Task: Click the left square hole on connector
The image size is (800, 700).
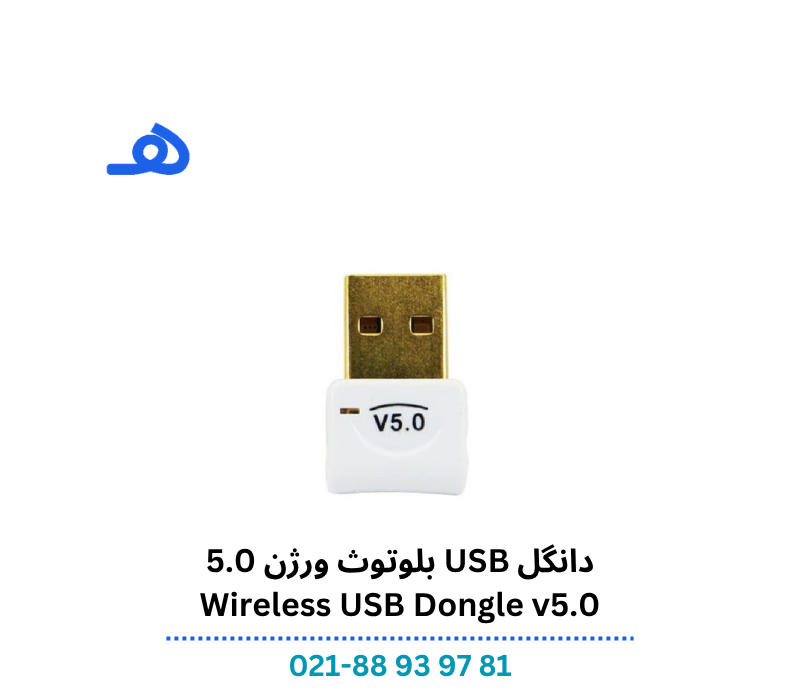Action: click(x=370, y=324)
